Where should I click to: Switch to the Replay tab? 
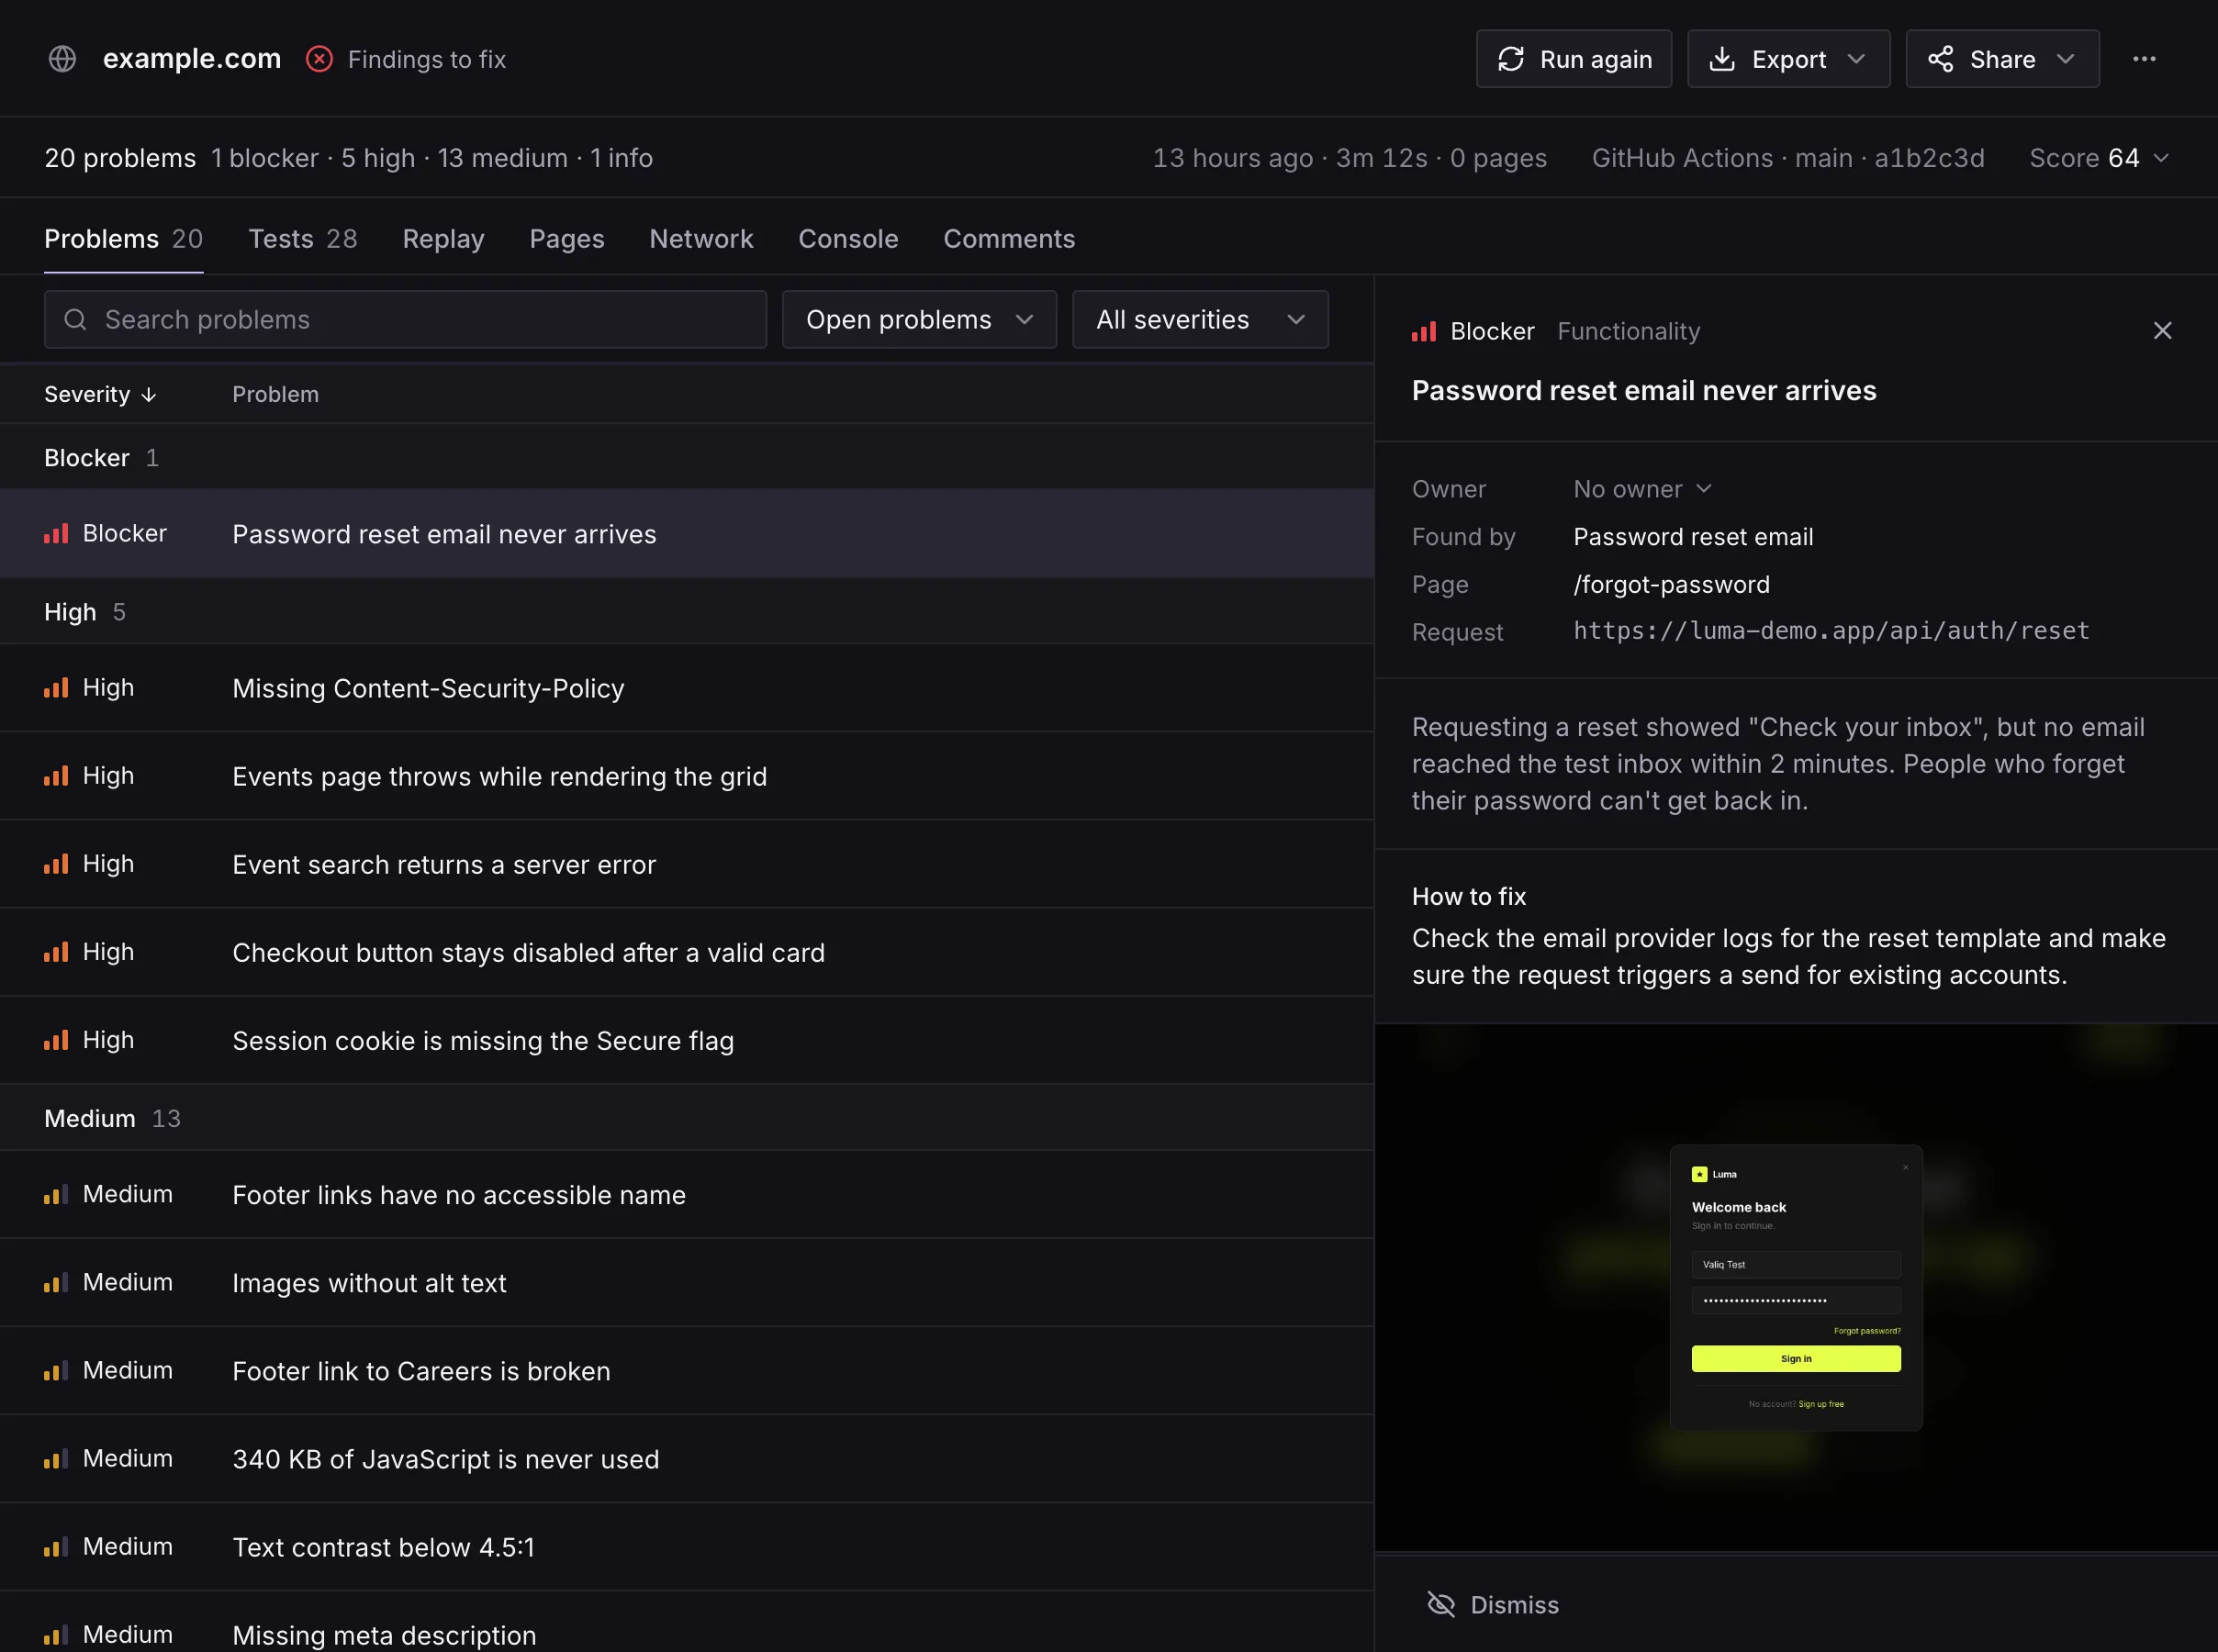(443, 239)
